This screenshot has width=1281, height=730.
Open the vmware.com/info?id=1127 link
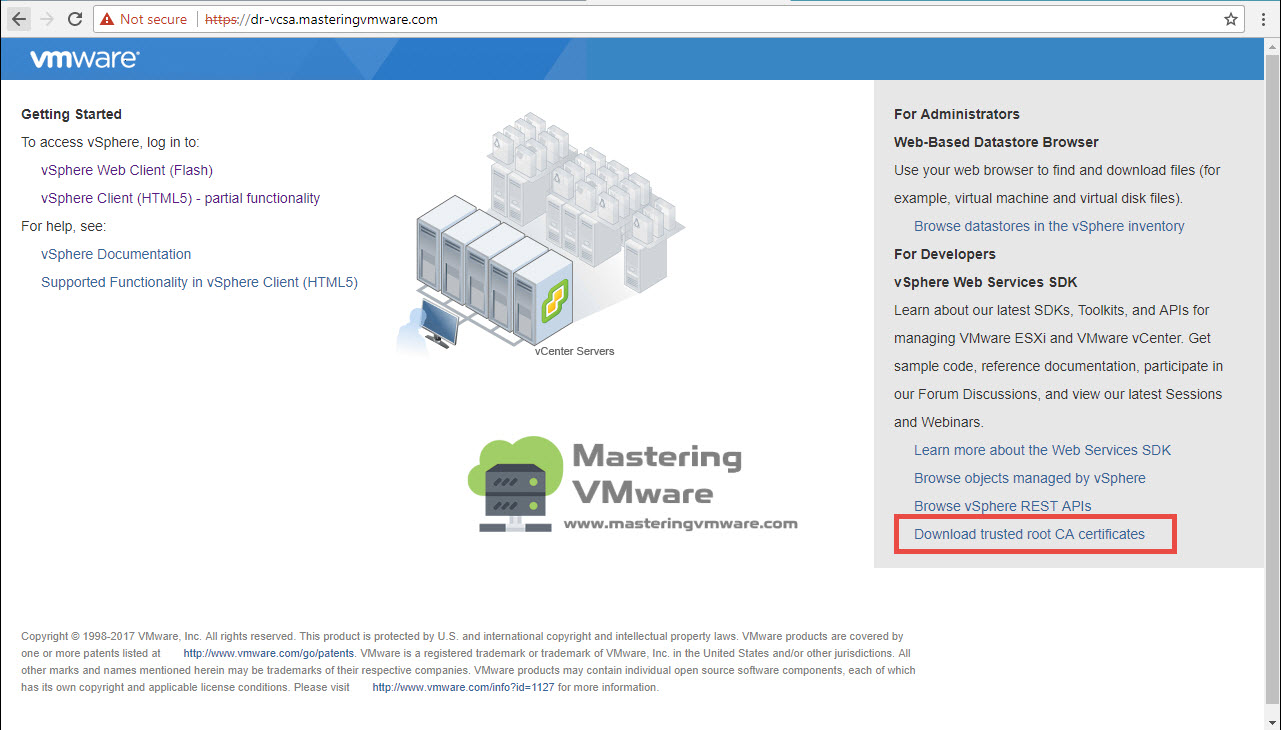click(x=463, y=688)
